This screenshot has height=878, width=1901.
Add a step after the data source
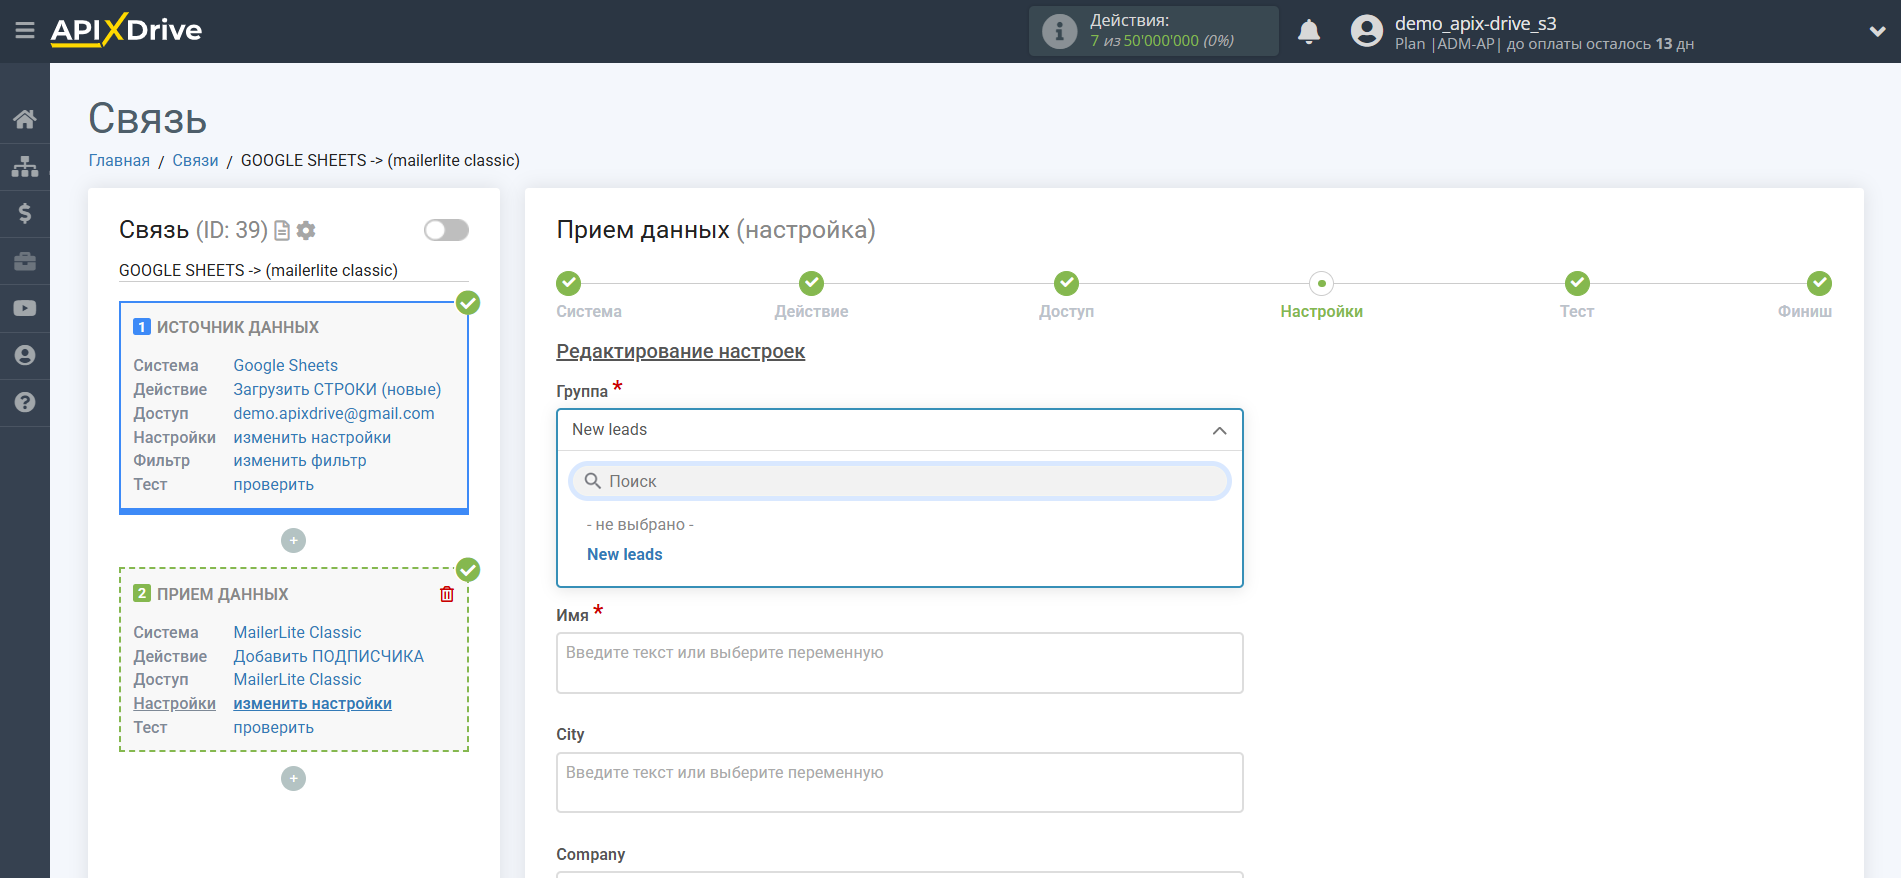click(x=293, y=541)
